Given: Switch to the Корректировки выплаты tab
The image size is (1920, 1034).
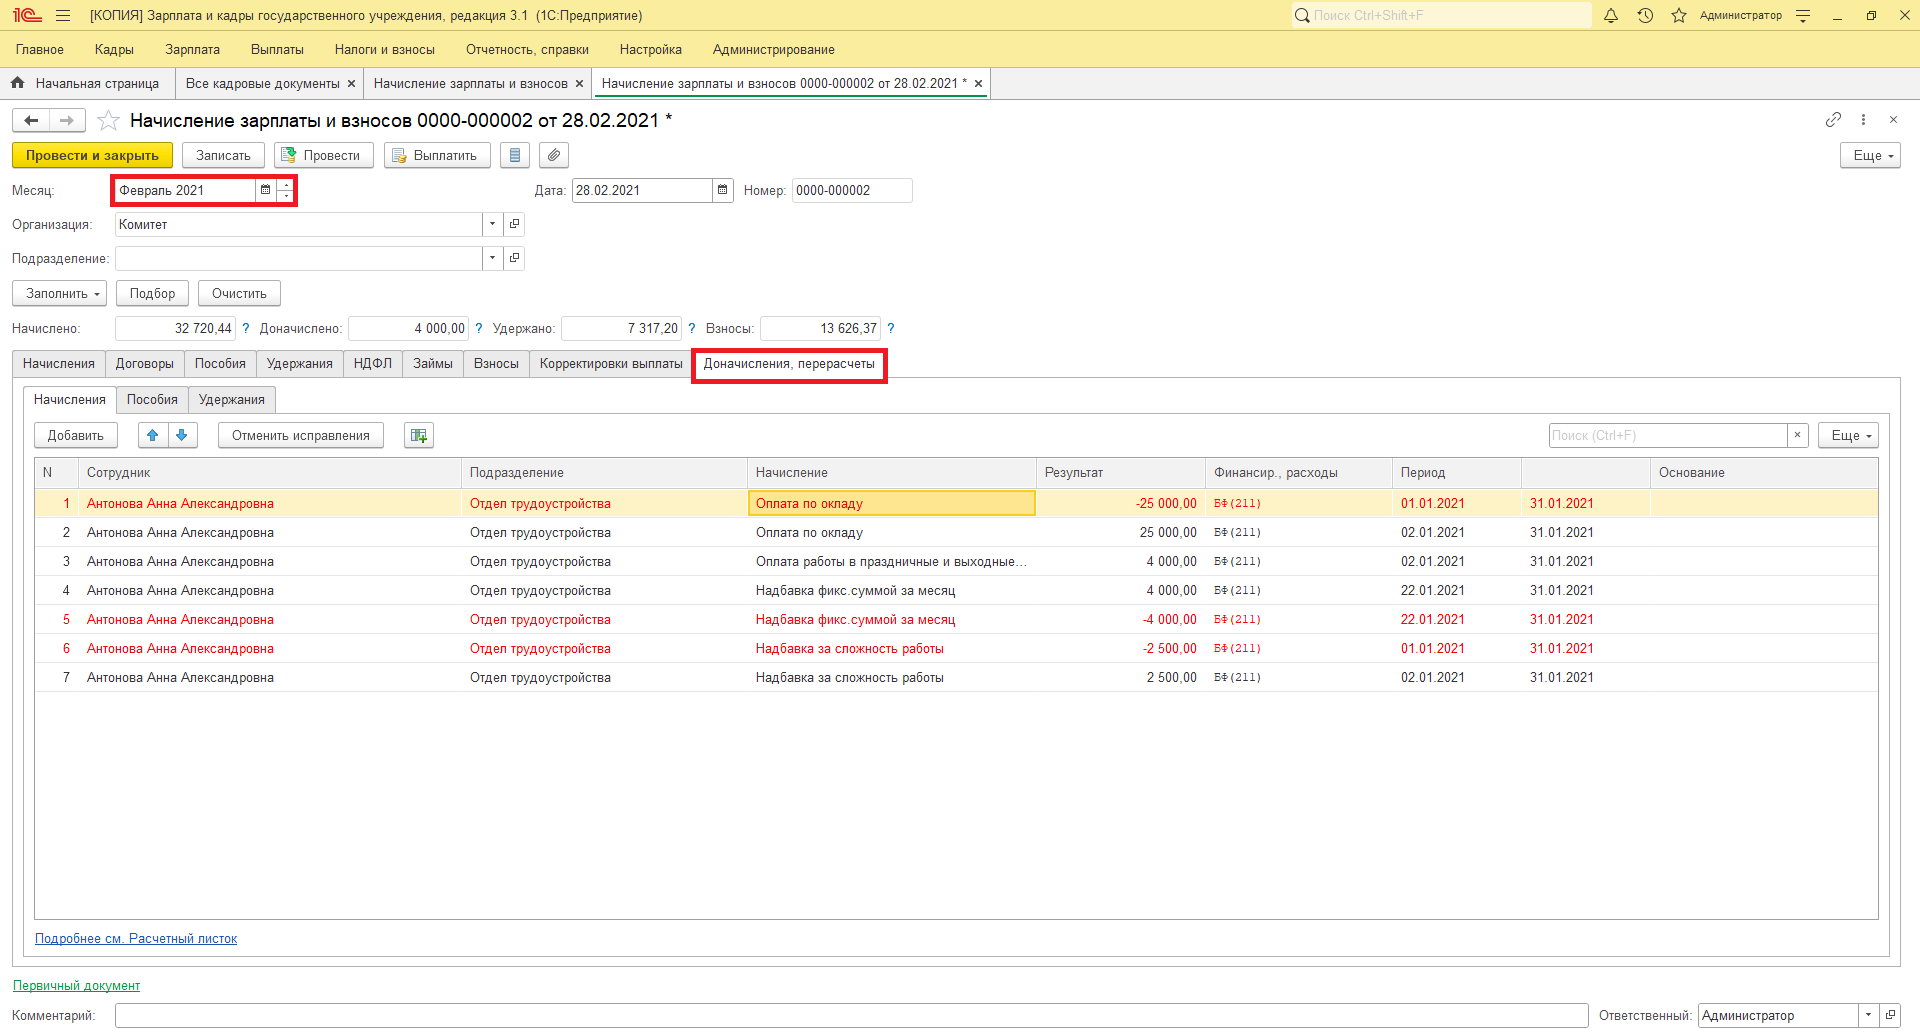Looking at the screenshot, I should tap(611, 364).
